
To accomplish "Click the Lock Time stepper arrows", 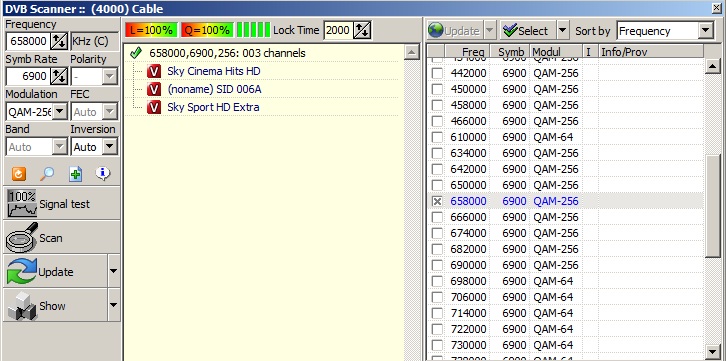I will (362, 31).
